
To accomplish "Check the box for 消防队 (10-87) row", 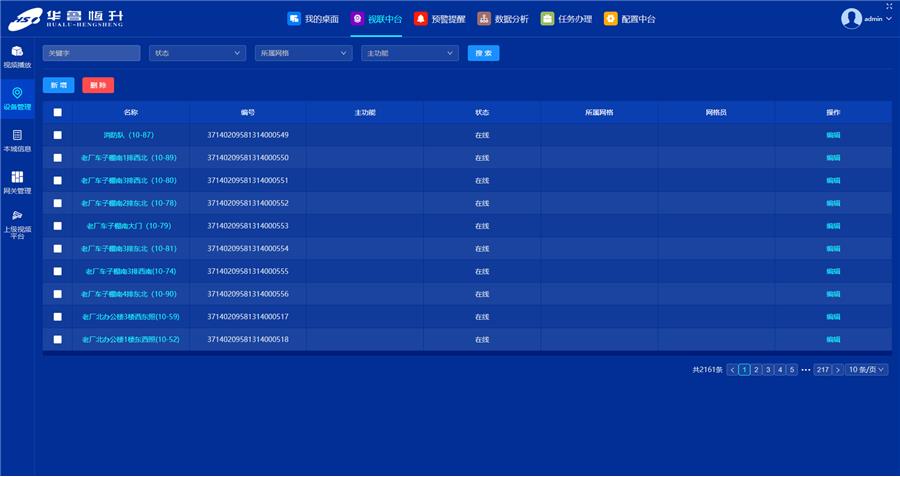I will pyautogui.click(x=57, y=135).
